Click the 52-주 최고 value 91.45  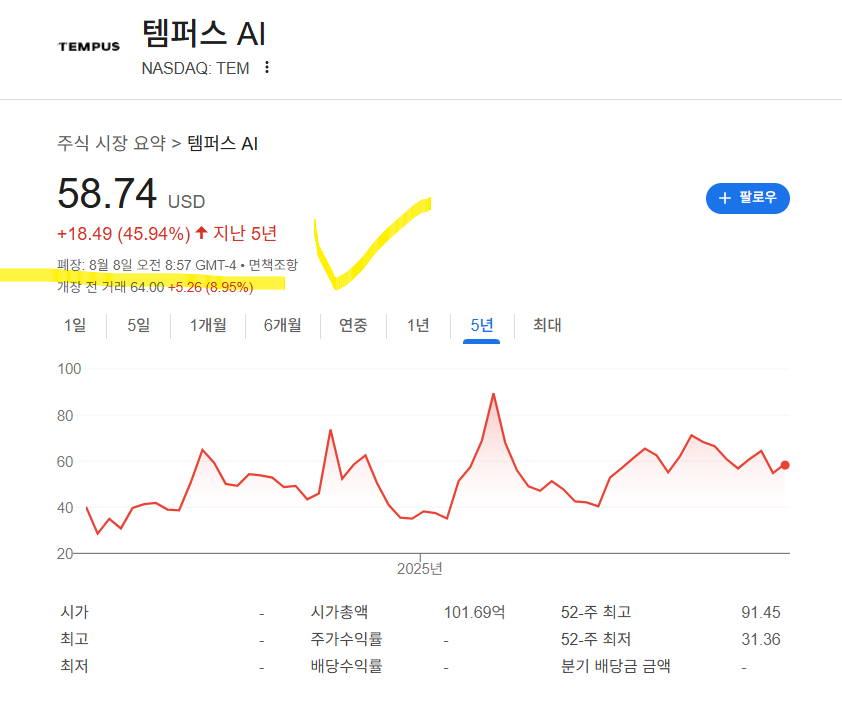[761, 612]
